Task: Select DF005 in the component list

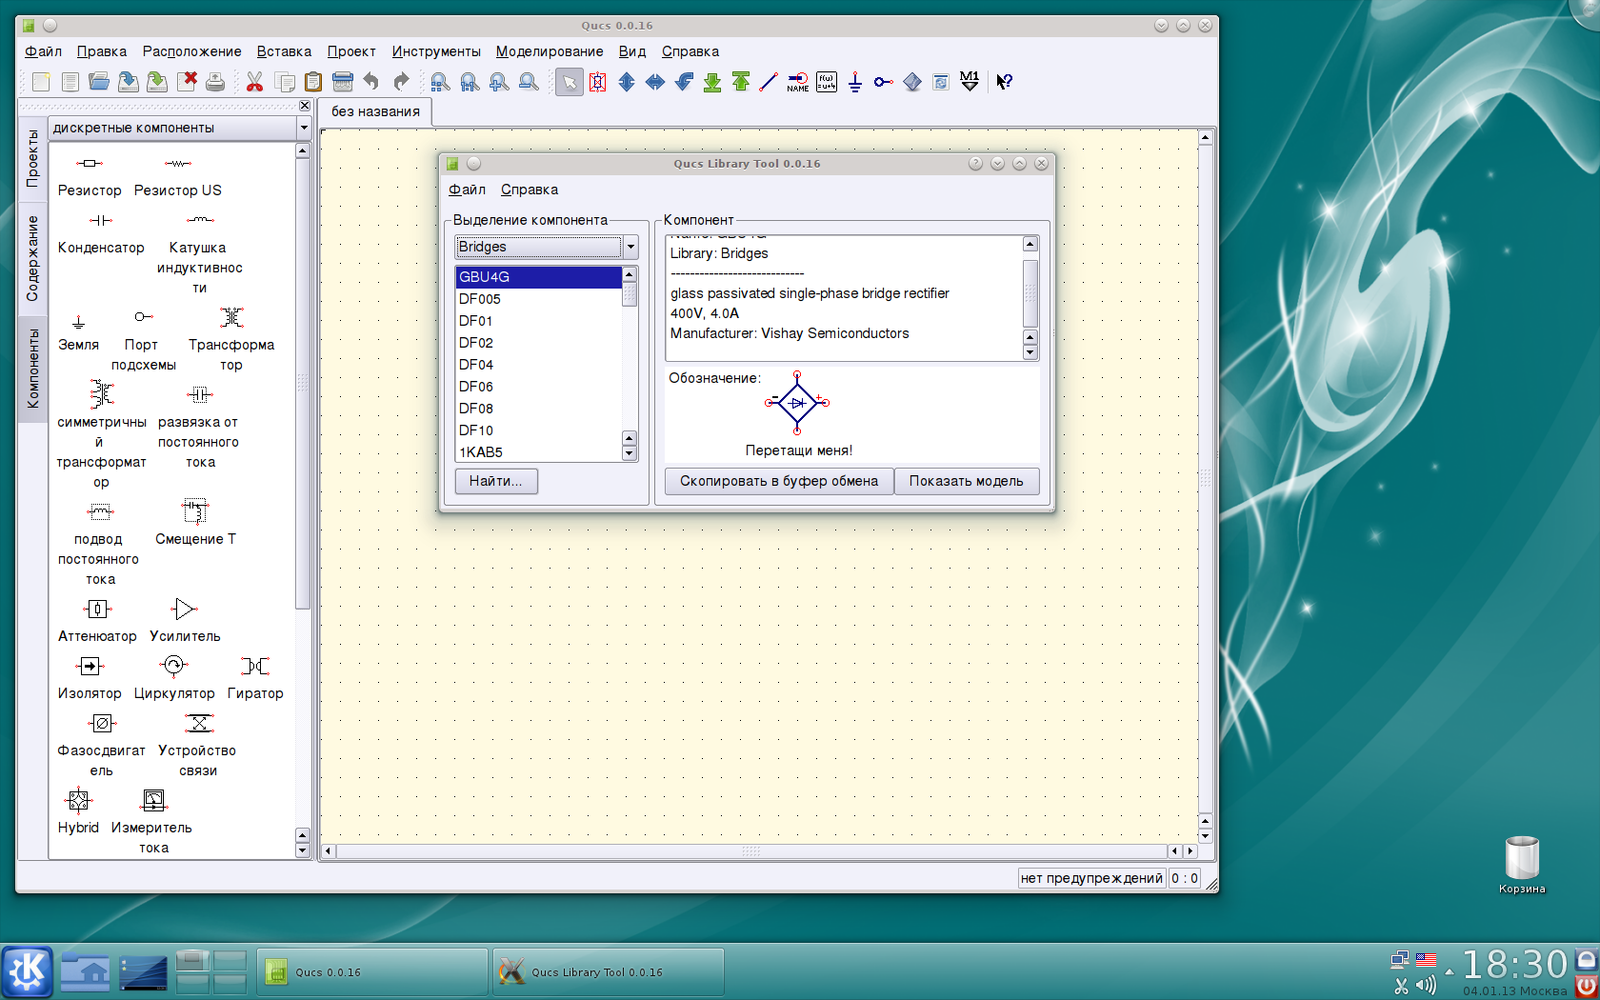Action: point(538,299)
